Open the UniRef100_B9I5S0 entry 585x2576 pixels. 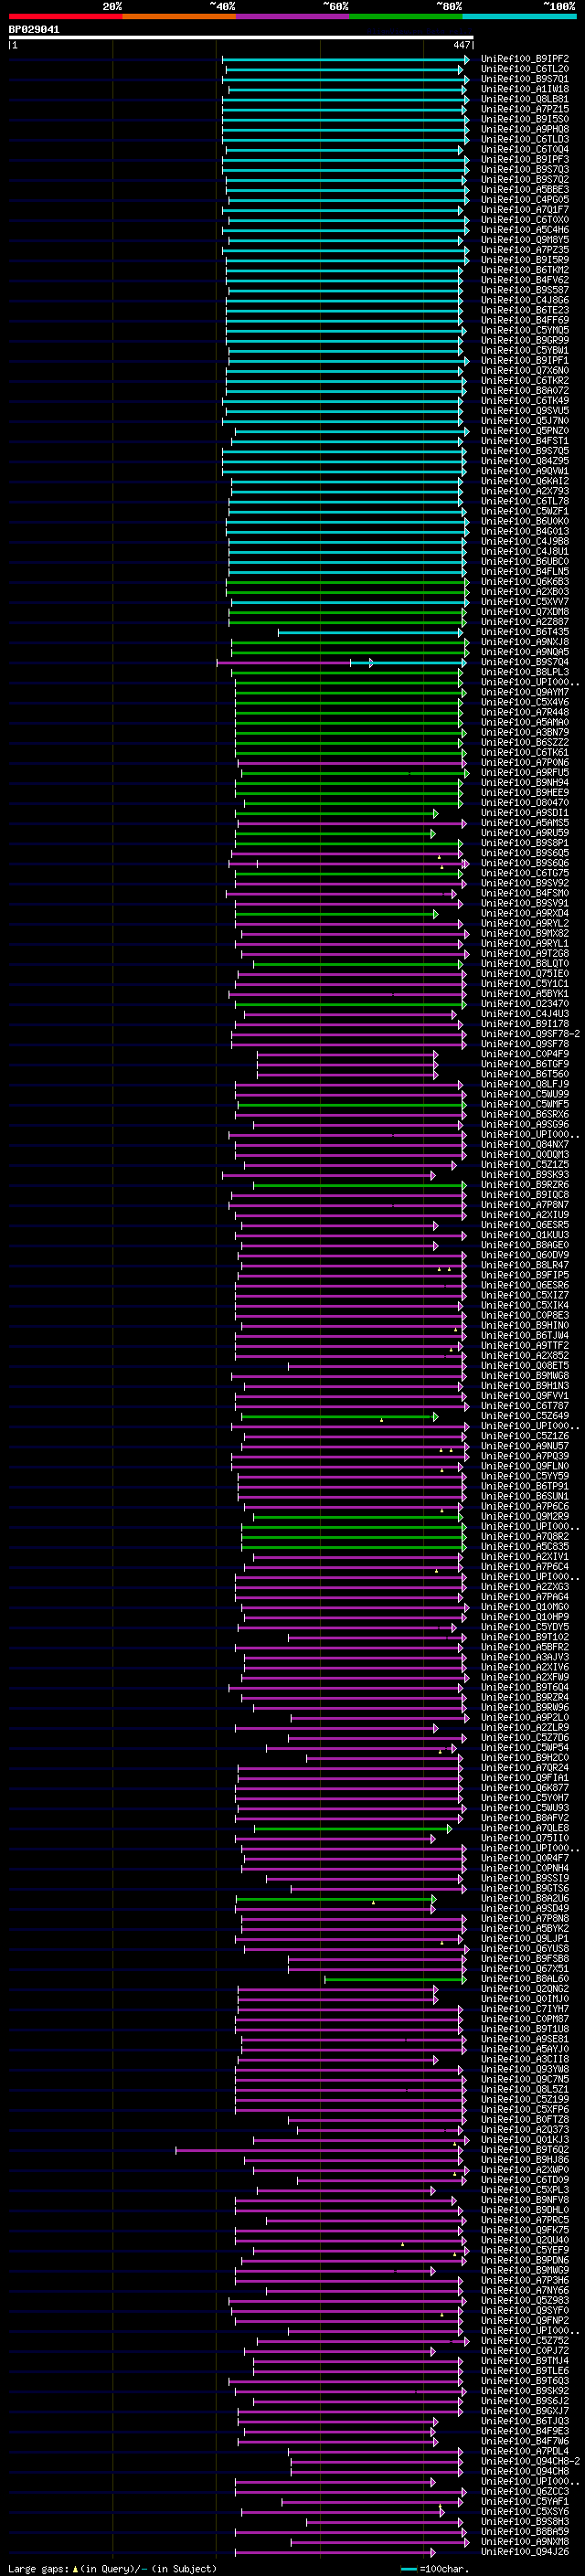point(524,119)
